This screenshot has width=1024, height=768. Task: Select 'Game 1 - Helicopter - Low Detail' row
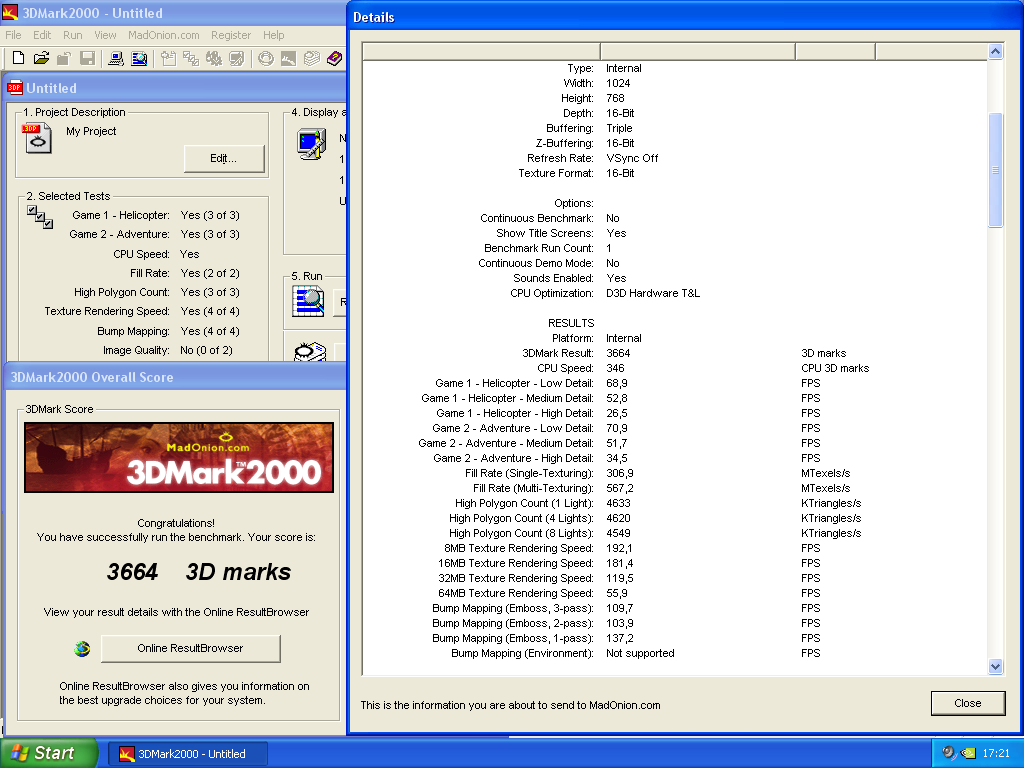point(675,383)
